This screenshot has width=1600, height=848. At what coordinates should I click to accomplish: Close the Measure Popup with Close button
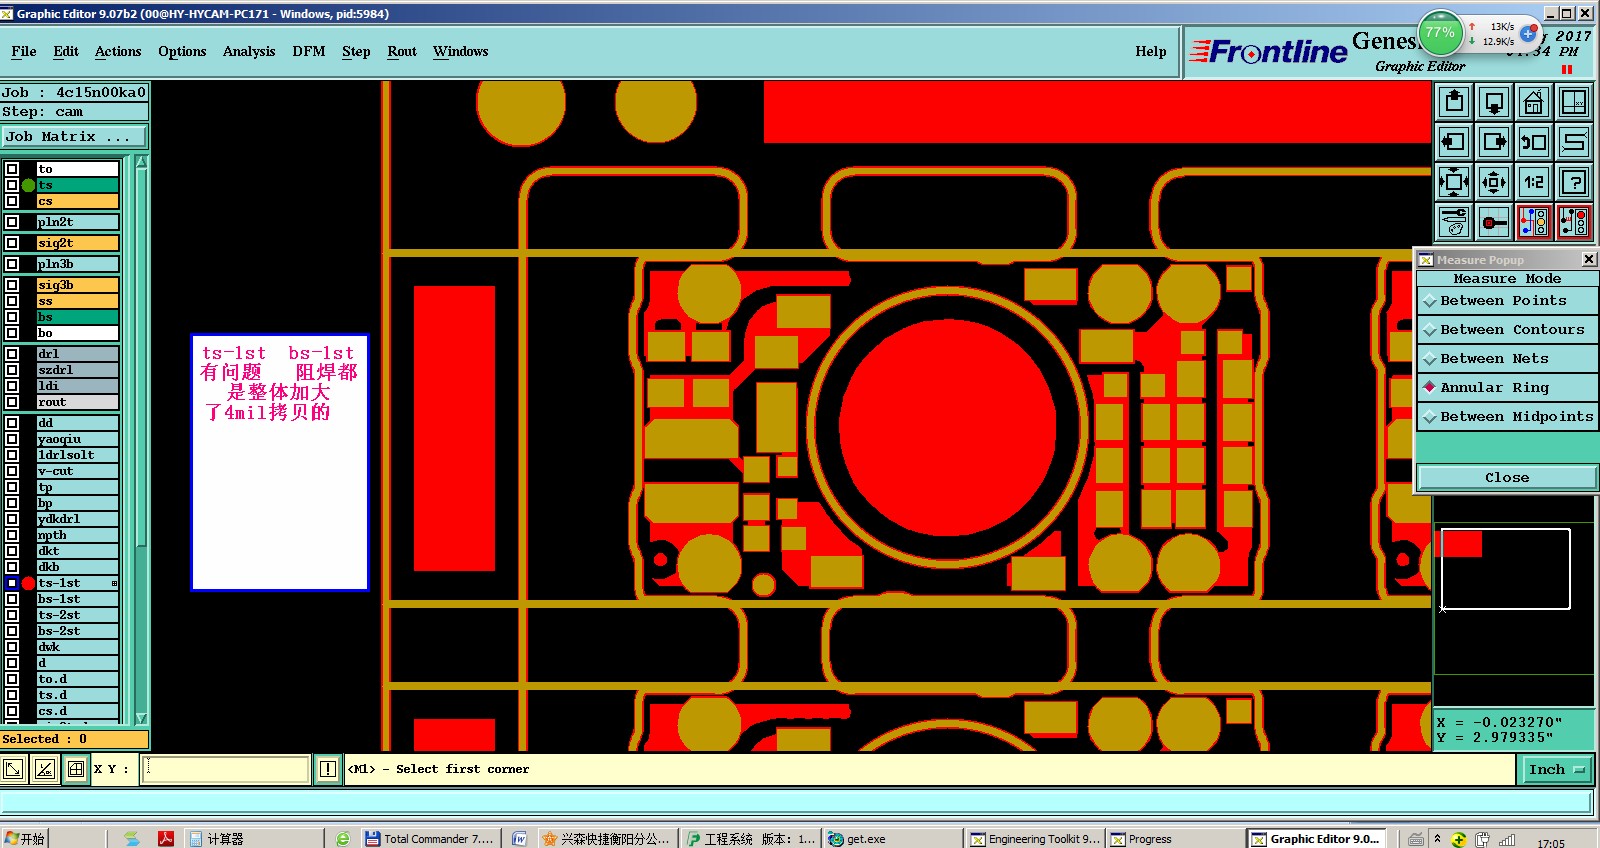coord(1507,478)
